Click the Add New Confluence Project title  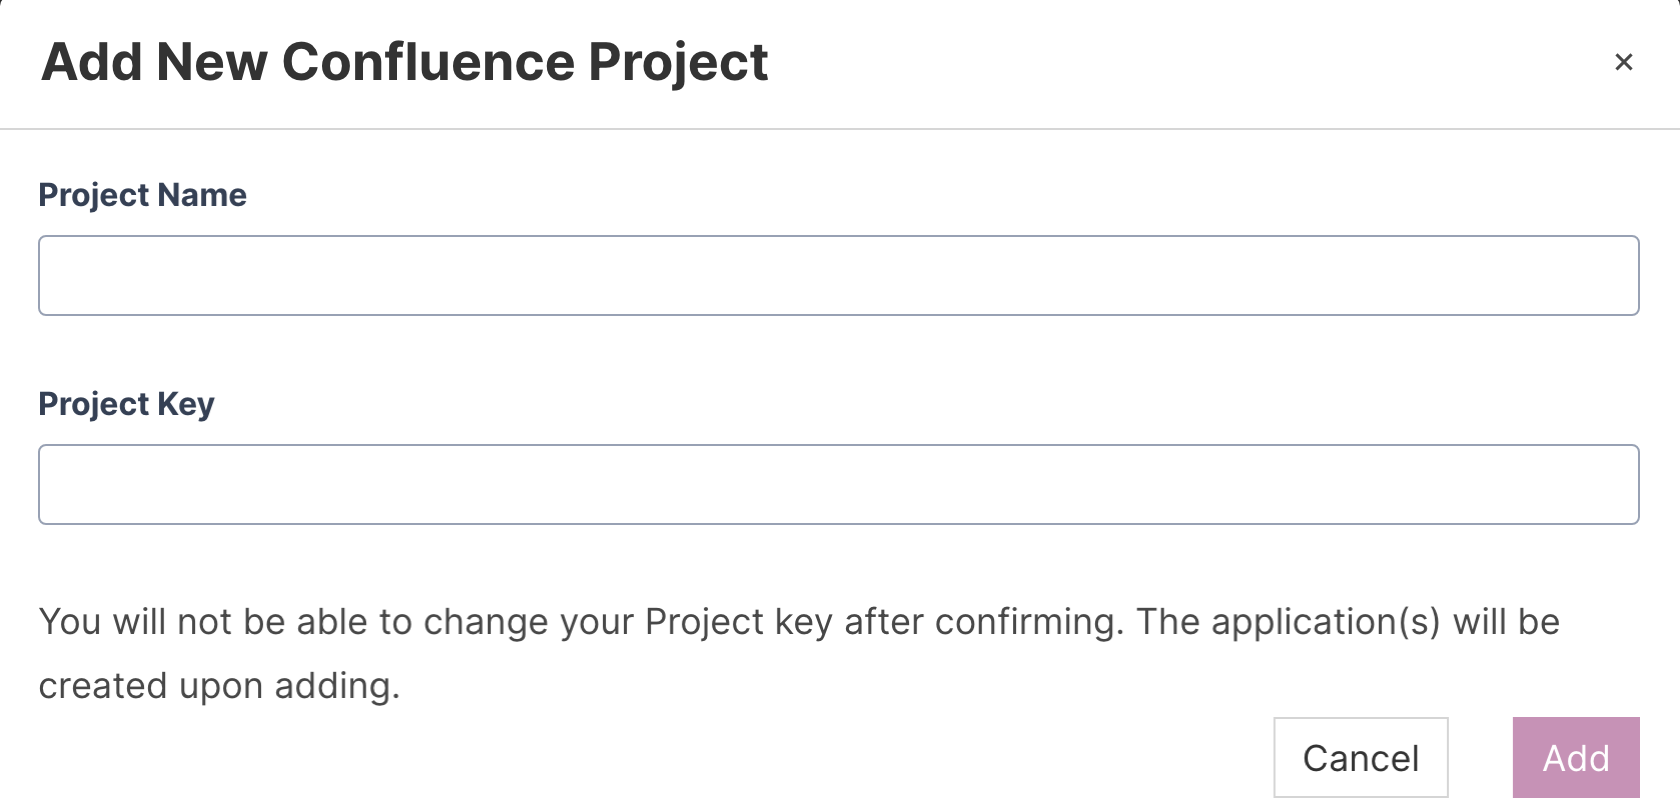[x=404, y=62]
